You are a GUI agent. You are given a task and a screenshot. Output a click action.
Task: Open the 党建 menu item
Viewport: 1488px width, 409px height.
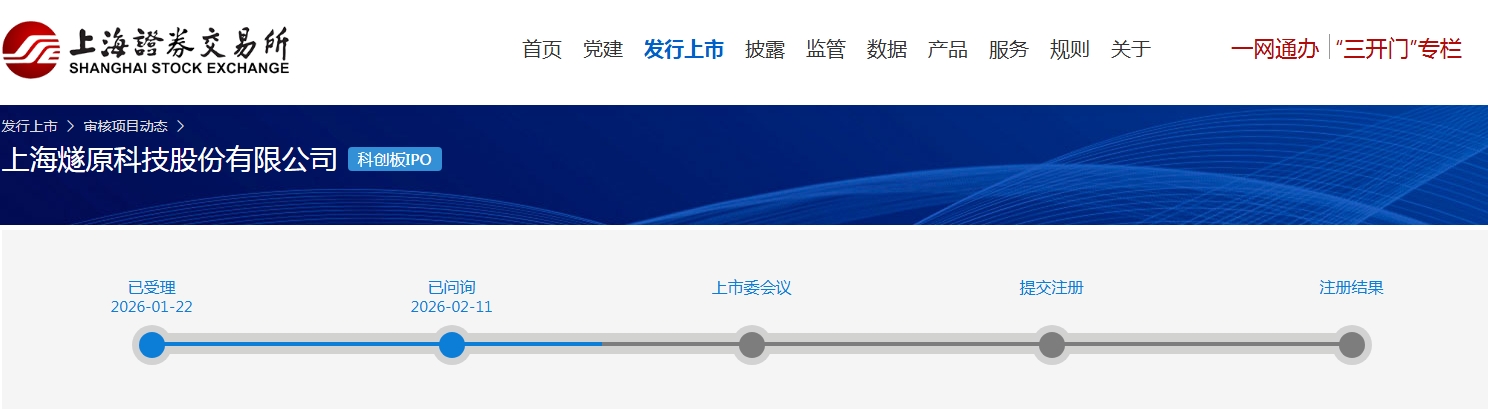pyautogui.click(x=603, y=49)
